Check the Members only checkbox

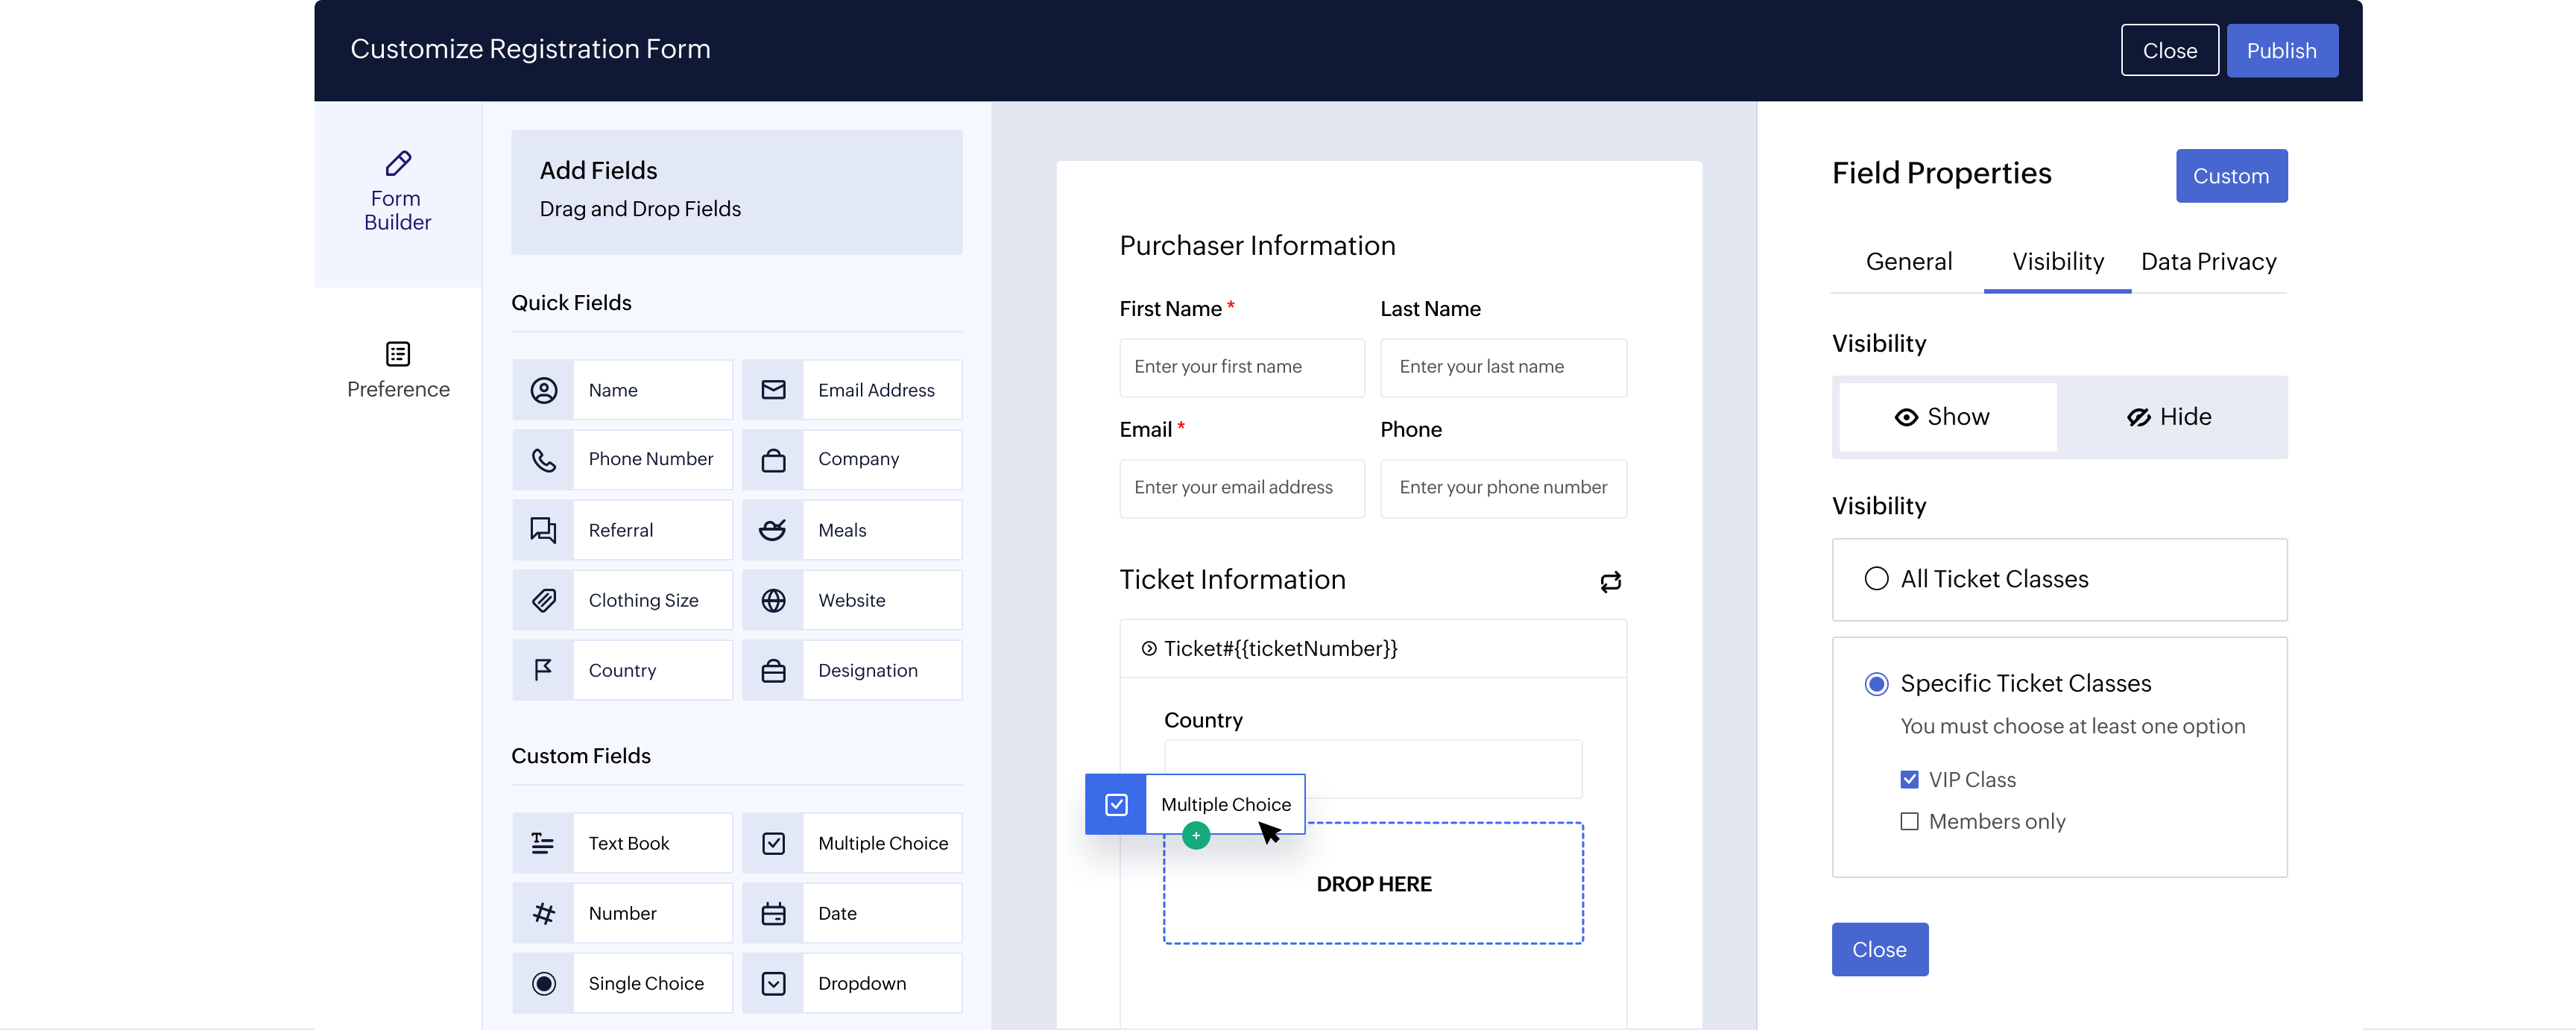1909,821
